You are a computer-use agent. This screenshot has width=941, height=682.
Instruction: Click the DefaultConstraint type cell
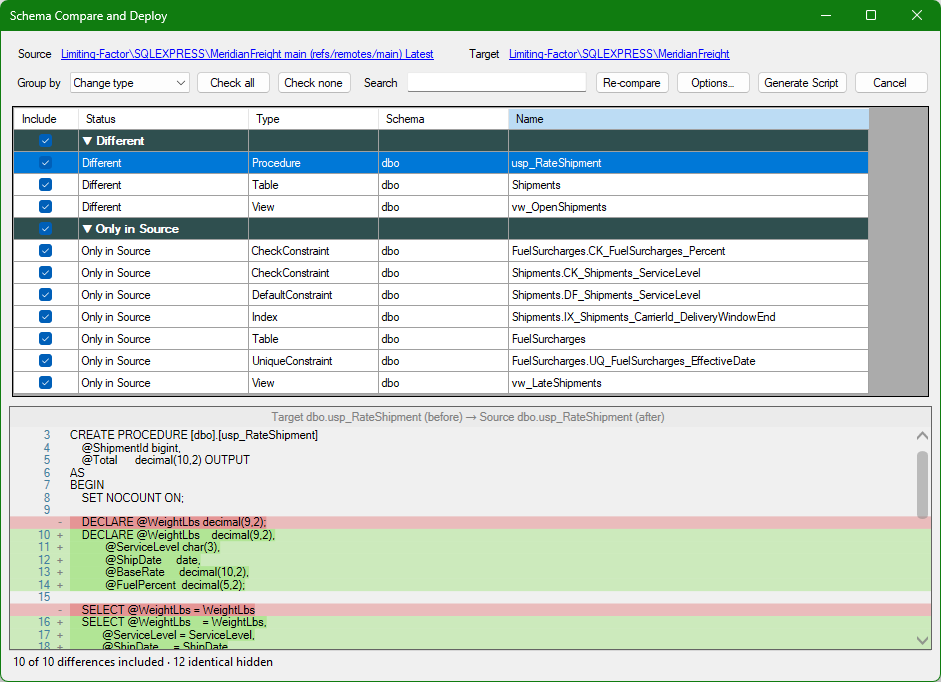pyautogui.click(x=313, y=295)
